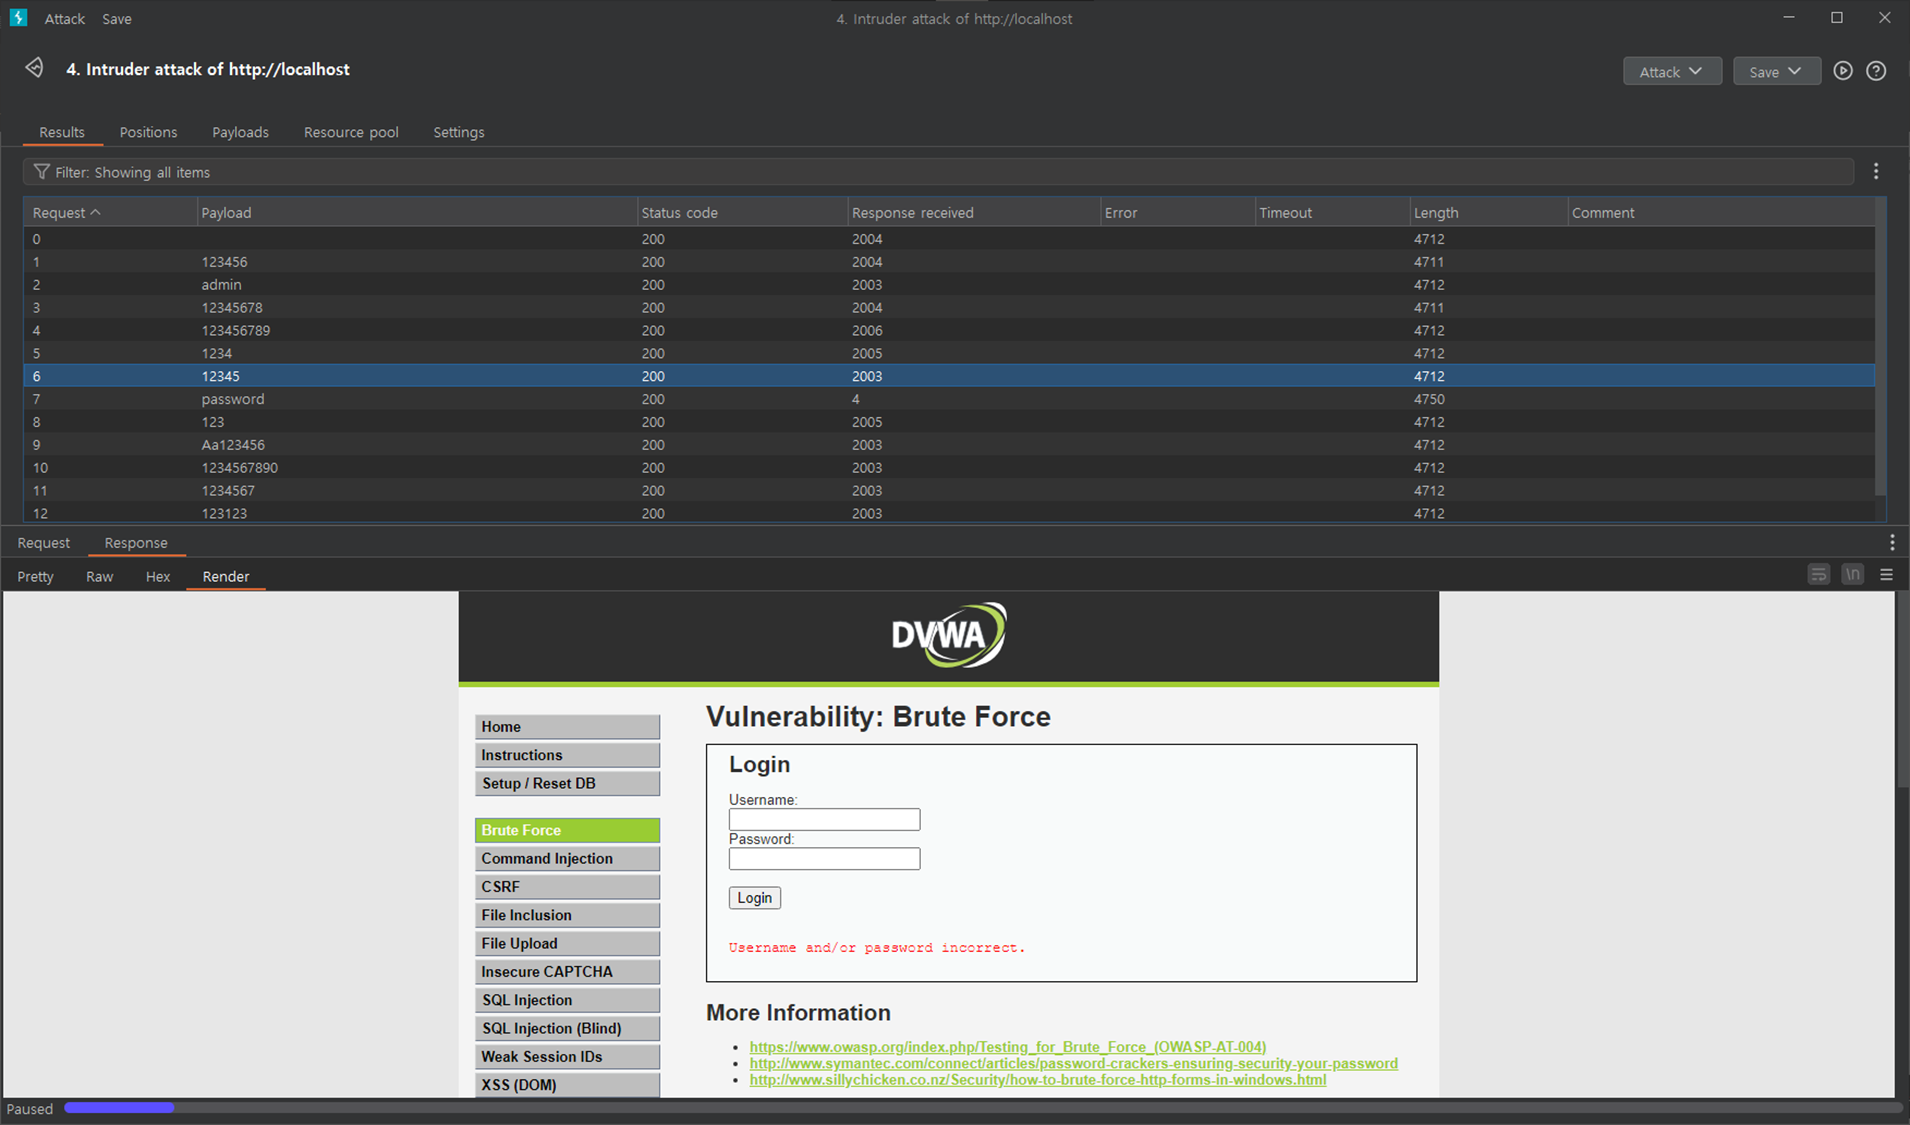This screenshot has height=1125, width=1910.
Task: Sort by the Timeout column header
Action: (1332, 212)
